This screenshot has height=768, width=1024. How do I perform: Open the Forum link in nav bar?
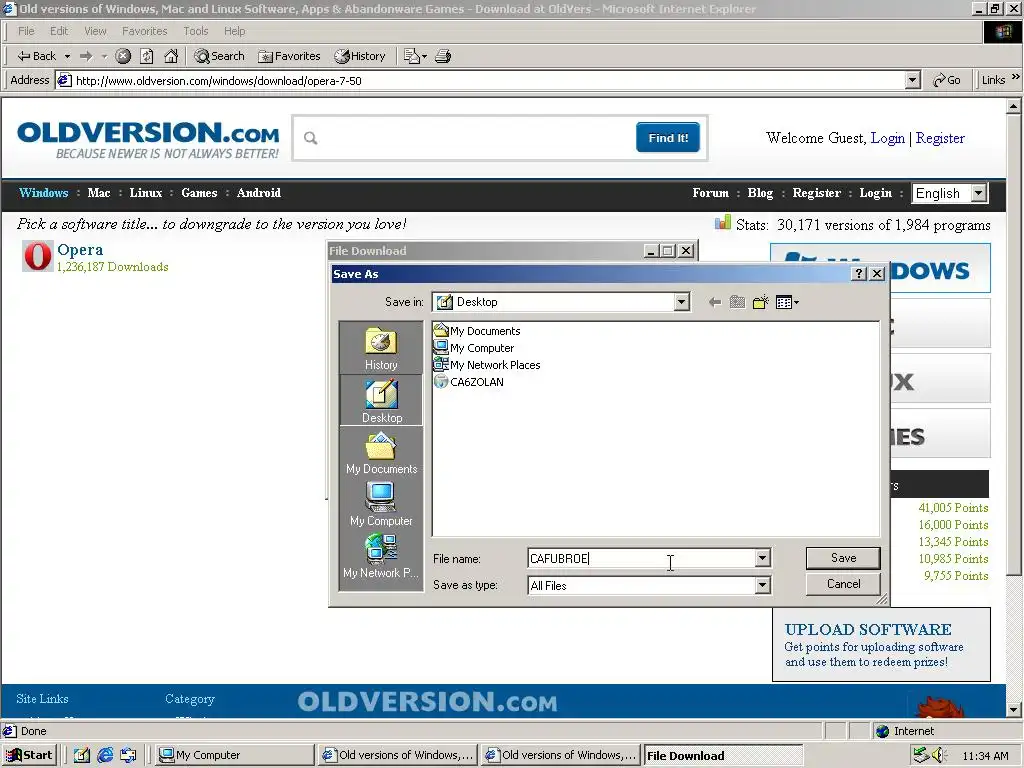click(x=711, y=193)
